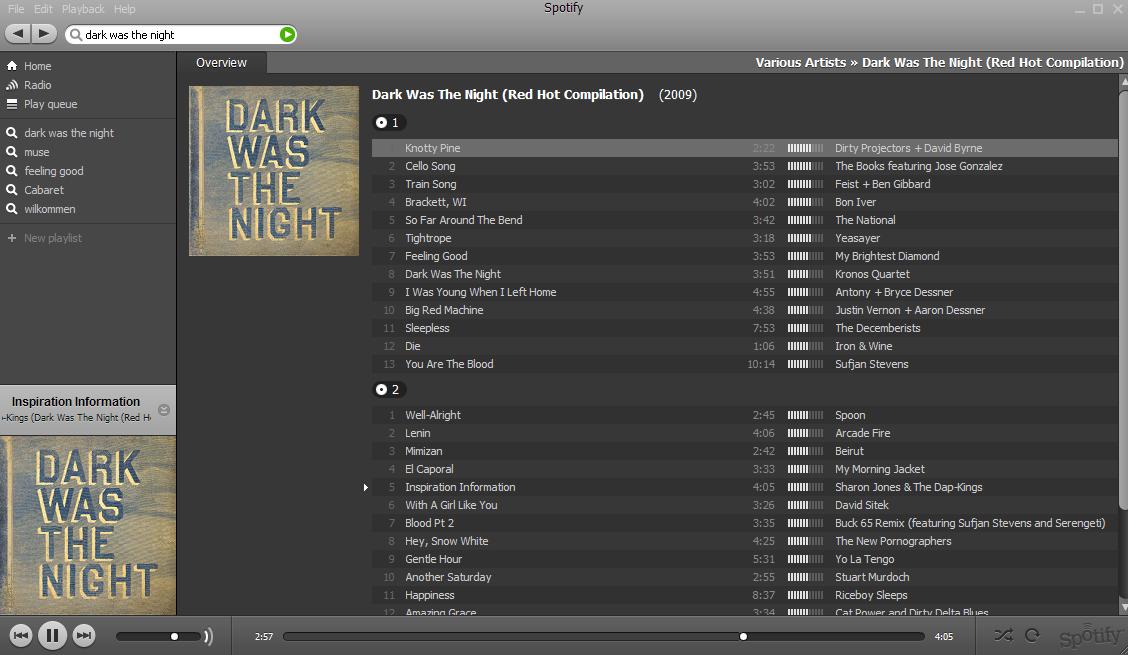Image resolution: width=1128 pixels, height=655 pixels.
Task: Play disc 2 with its circular play button
Action: (x=383, y=390)
